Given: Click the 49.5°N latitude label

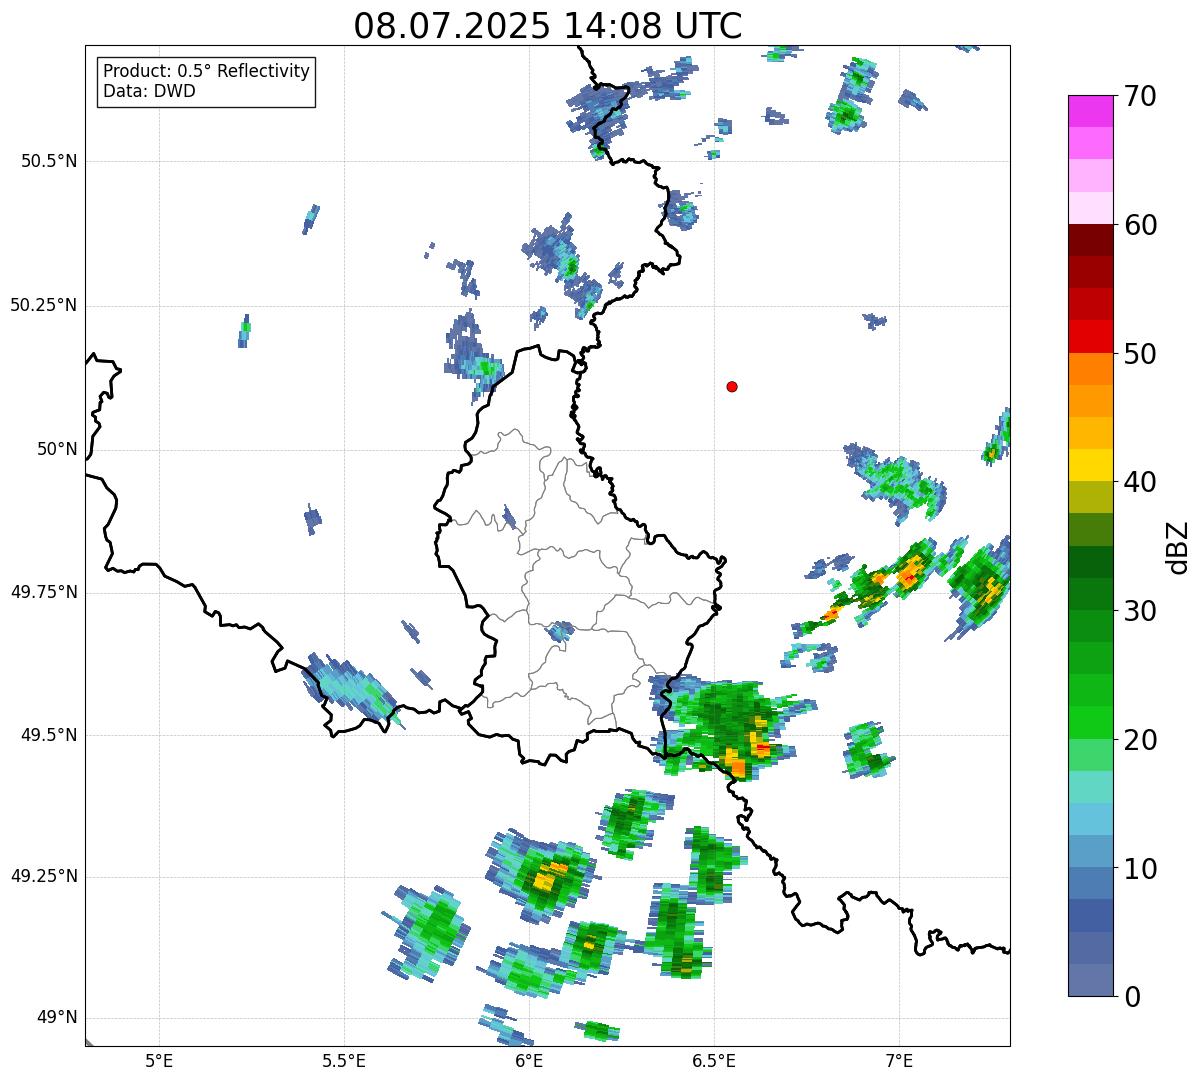Looking at the screenshot, I should coord(49,735).
